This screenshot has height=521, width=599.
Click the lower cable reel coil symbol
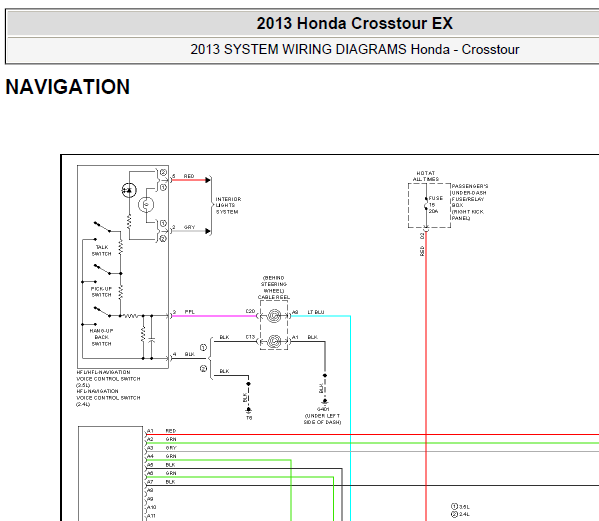pos(274,341)
